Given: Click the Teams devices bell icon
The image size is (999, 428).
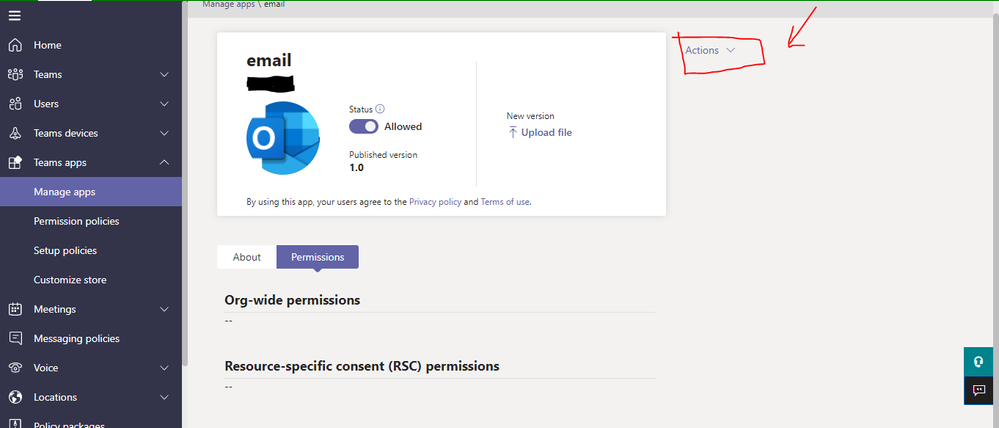Looking at the screenshot, I should (15, 133).
